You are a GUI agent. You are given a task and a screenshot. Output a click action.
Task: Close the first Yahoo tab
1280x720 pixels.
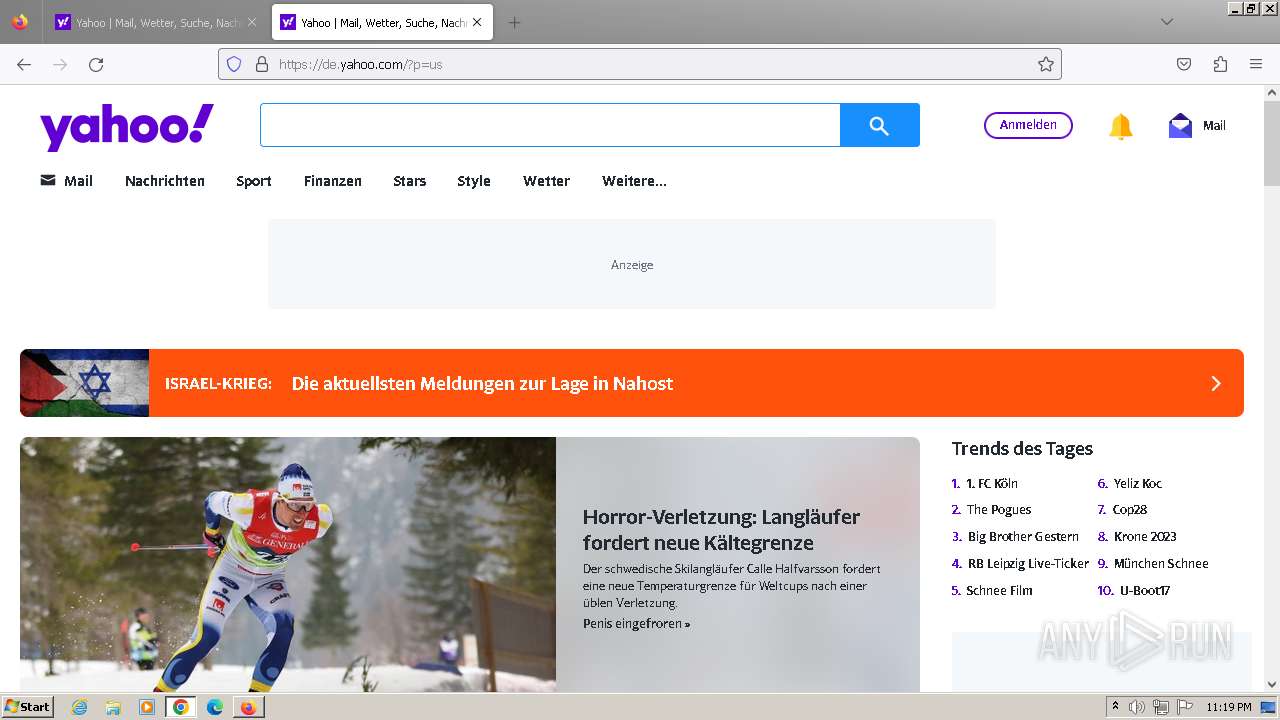[x=252, y=22]
